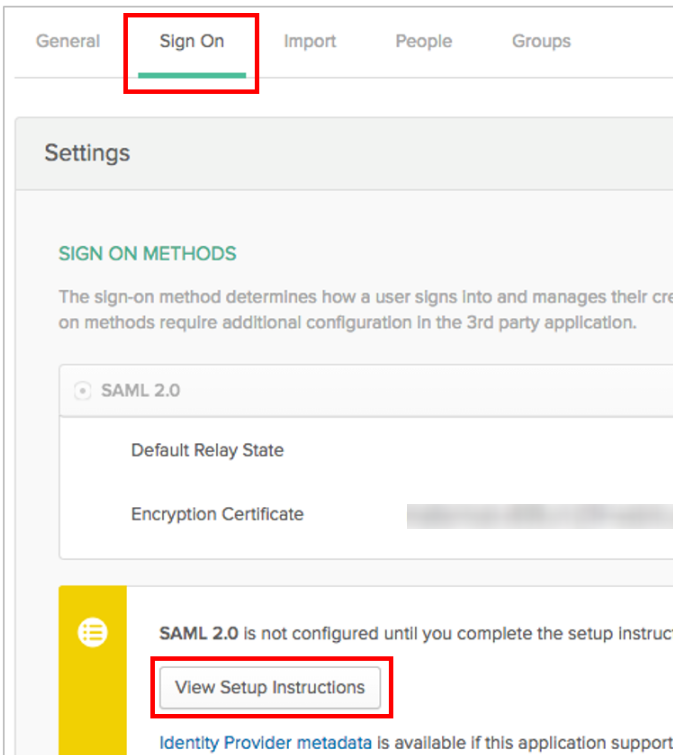This screenshot has width=673, height=755.
Task: Open the Identity Provider metadata link
Action: click(266, 743)
